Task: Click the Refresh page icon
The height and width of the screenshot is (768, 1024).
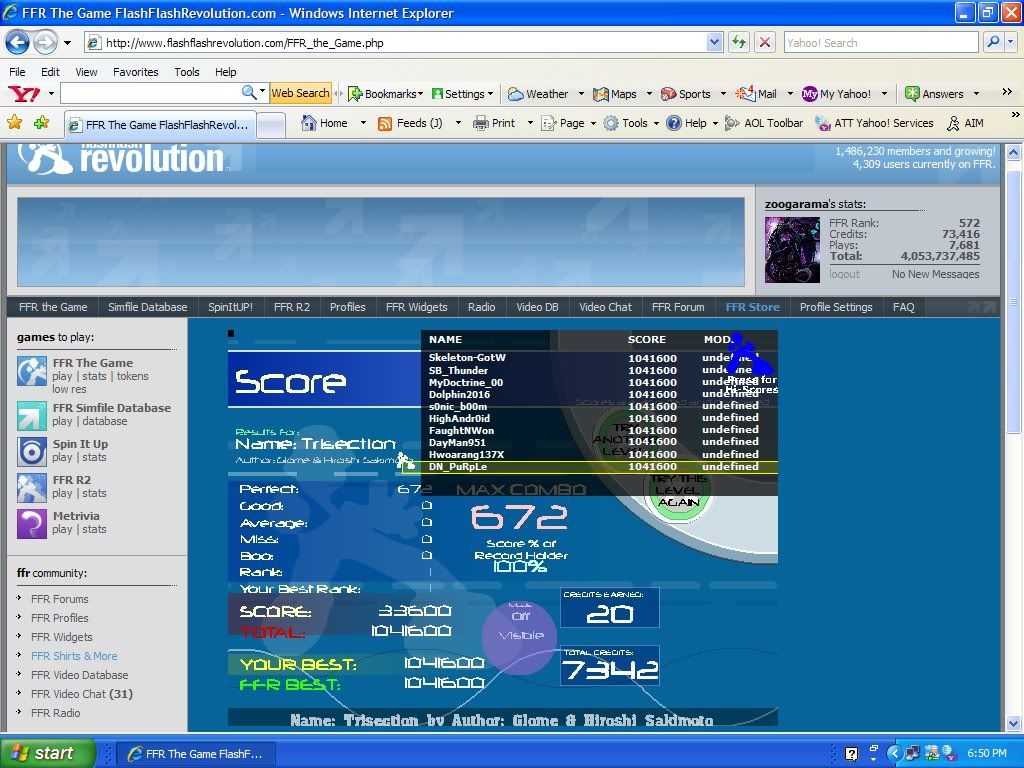Action: point(739,43)
